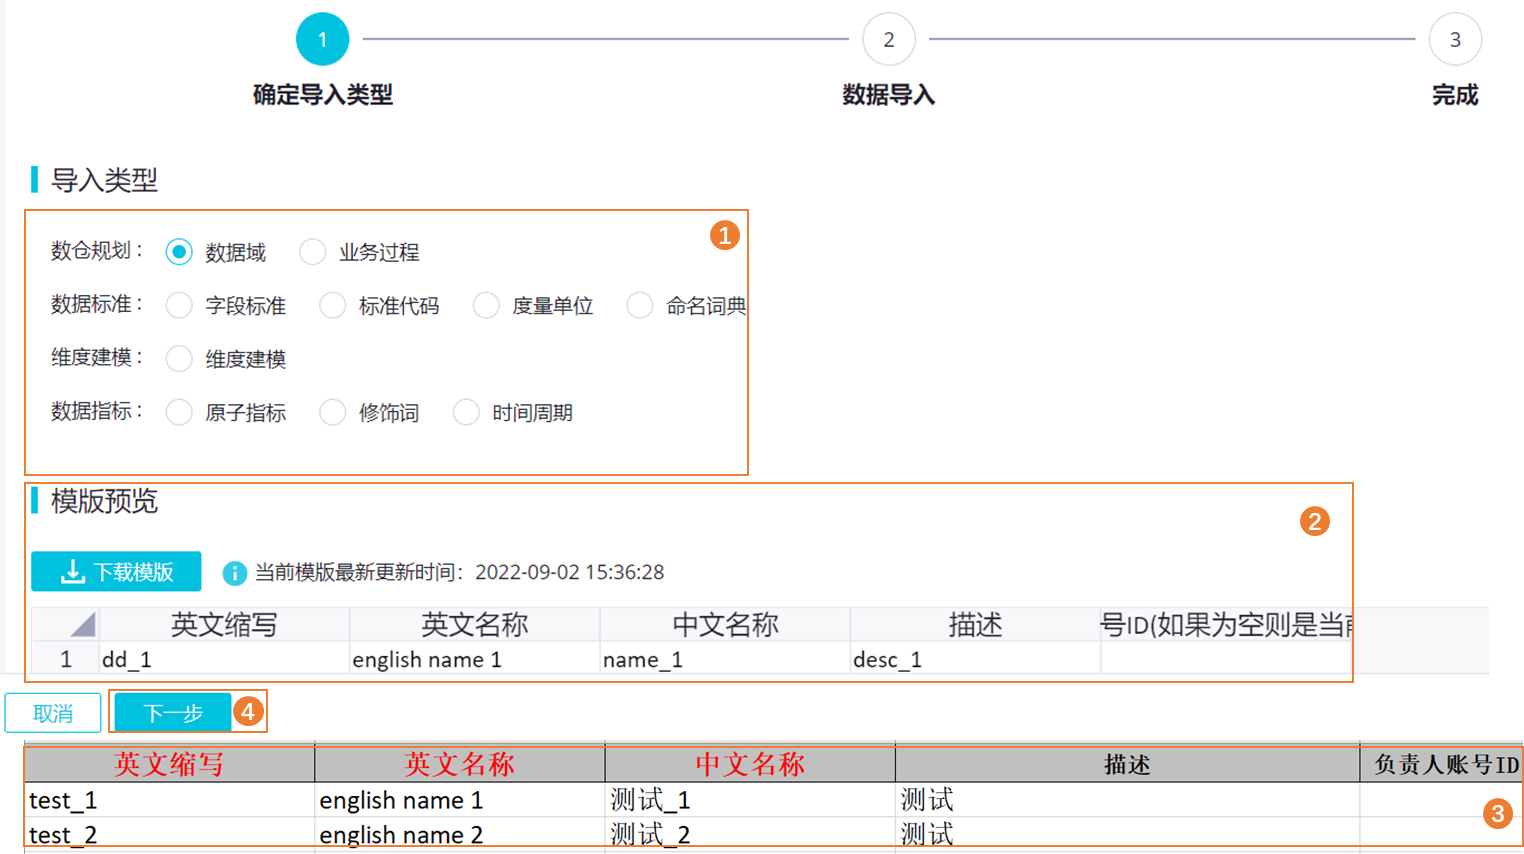This screenshot has height=854, width=1524.
Task: Select the 数据域 radio button
Action: point(179,252)
